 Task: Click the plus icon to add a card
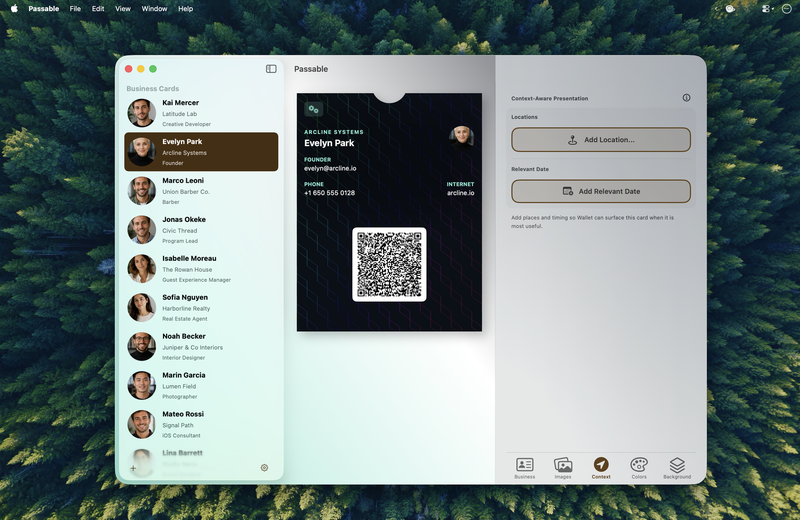click(133, 468)
